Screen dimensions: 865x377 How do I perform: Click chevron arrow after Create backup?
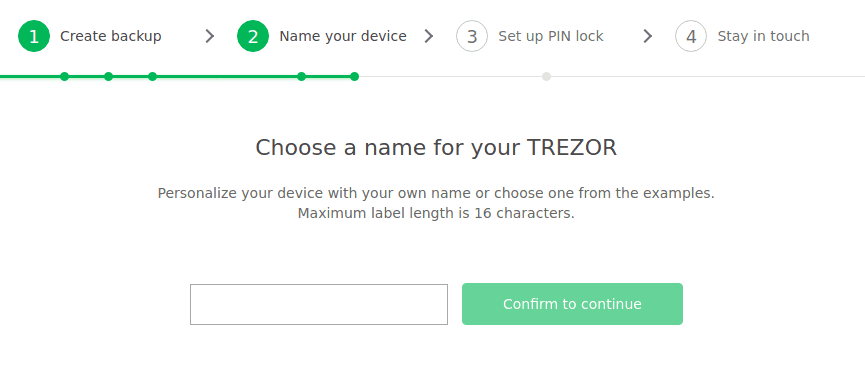click(x=210, y=36)
